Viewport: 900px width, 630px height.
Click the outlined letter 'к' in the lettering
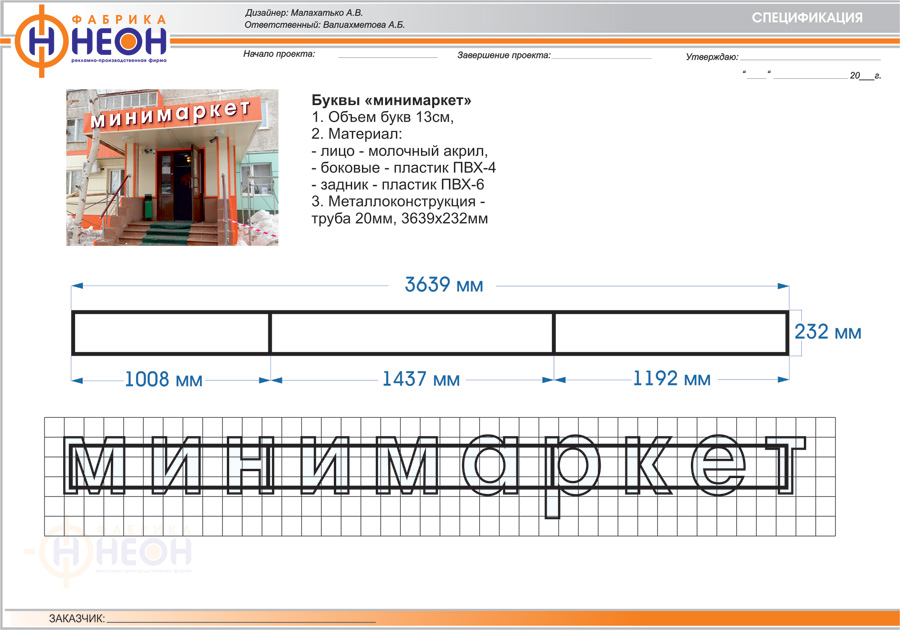point(650,465)
